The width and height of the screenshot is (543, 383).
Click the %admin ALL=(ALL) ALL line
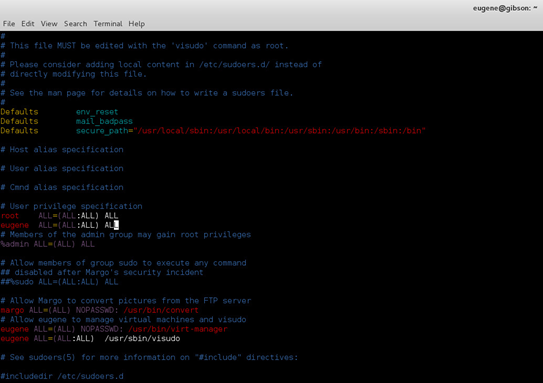coord(47,244)
